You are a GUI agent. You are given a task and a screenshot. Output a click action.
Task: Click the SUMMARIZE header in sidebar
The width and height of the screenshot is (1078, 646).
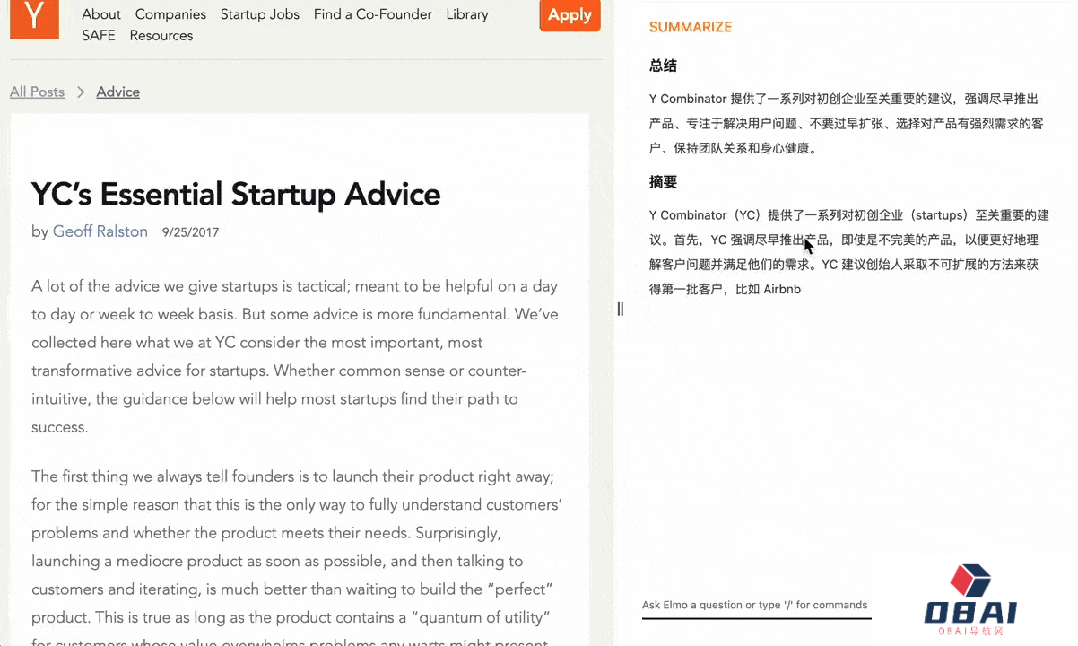(x=690, y=27)
